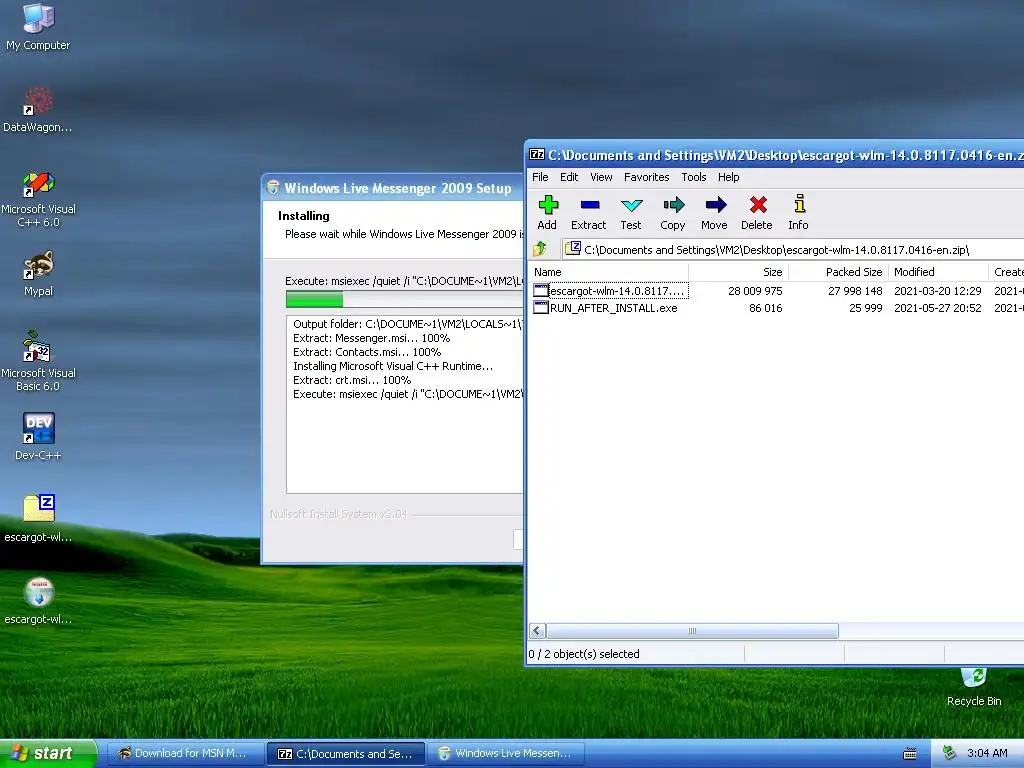Go up one folder level in 7-Zip
This screenshot has height=768, width=1024.
pyautogui.click(x=540, y=249)
